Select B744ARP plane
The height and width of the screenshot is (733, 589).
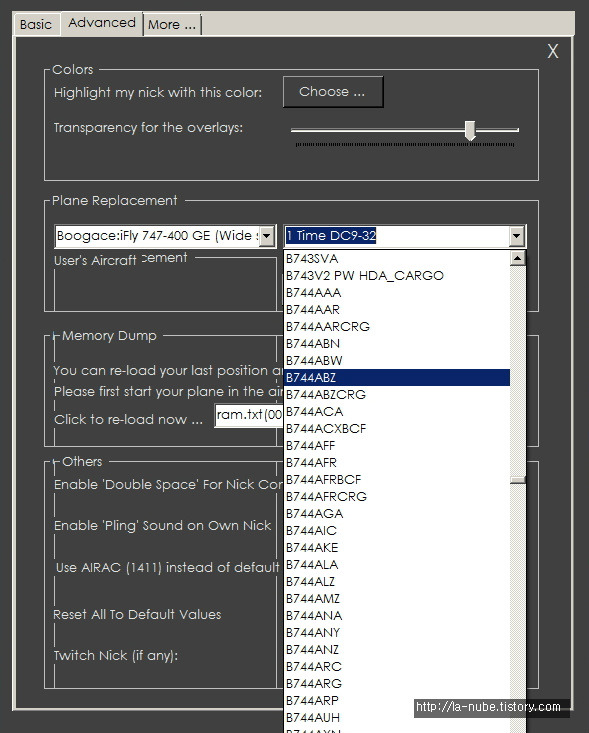click(x=396, y=700)
